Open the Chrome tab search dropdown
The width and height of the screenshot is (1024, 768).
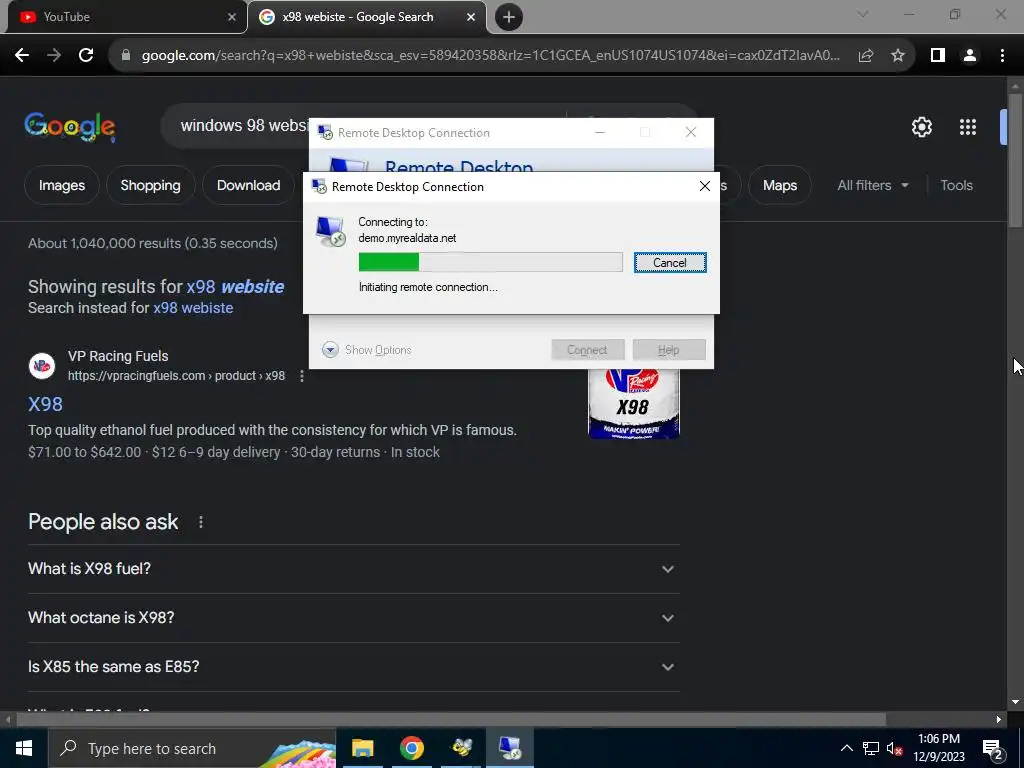[x=863, y=14]
